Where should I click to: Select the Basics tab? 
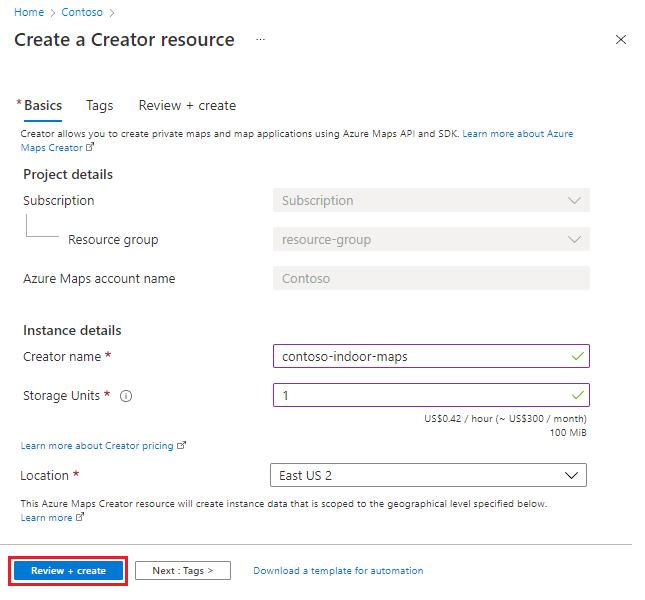[x=43, y=105]
